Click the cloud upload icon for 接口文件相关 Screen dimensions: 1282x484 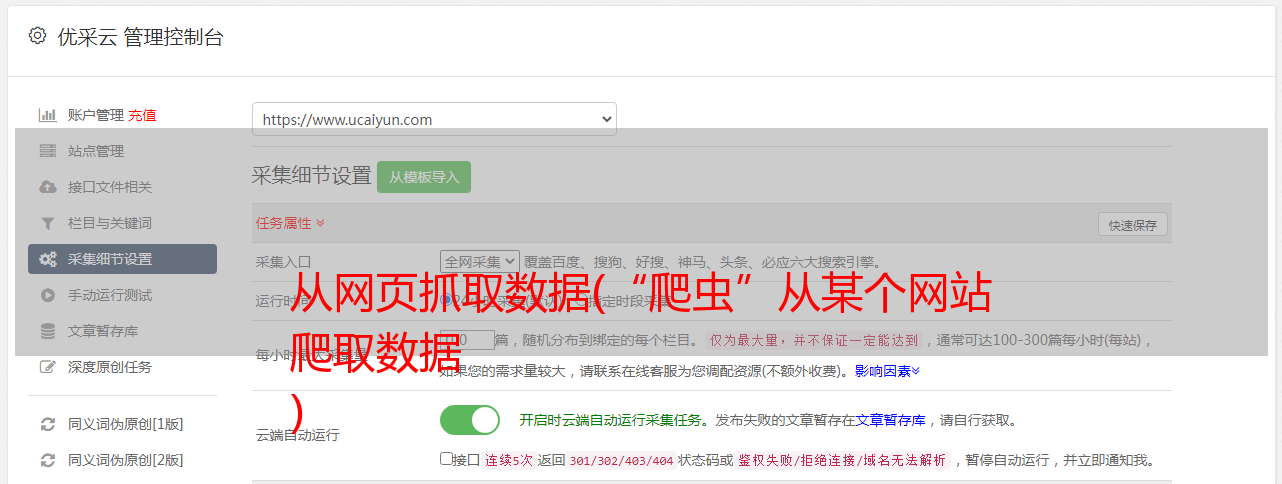click(47, 187)
